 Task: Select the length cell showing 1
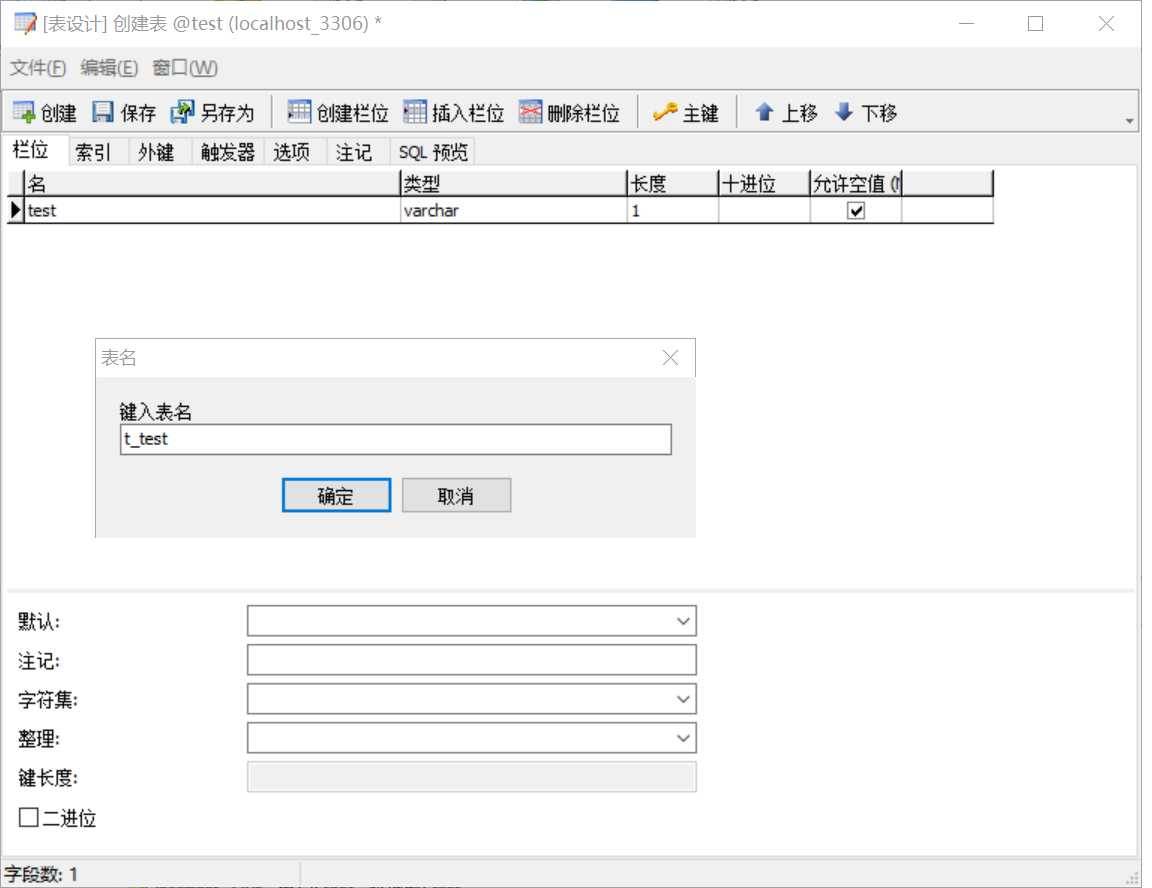point(673,211)
